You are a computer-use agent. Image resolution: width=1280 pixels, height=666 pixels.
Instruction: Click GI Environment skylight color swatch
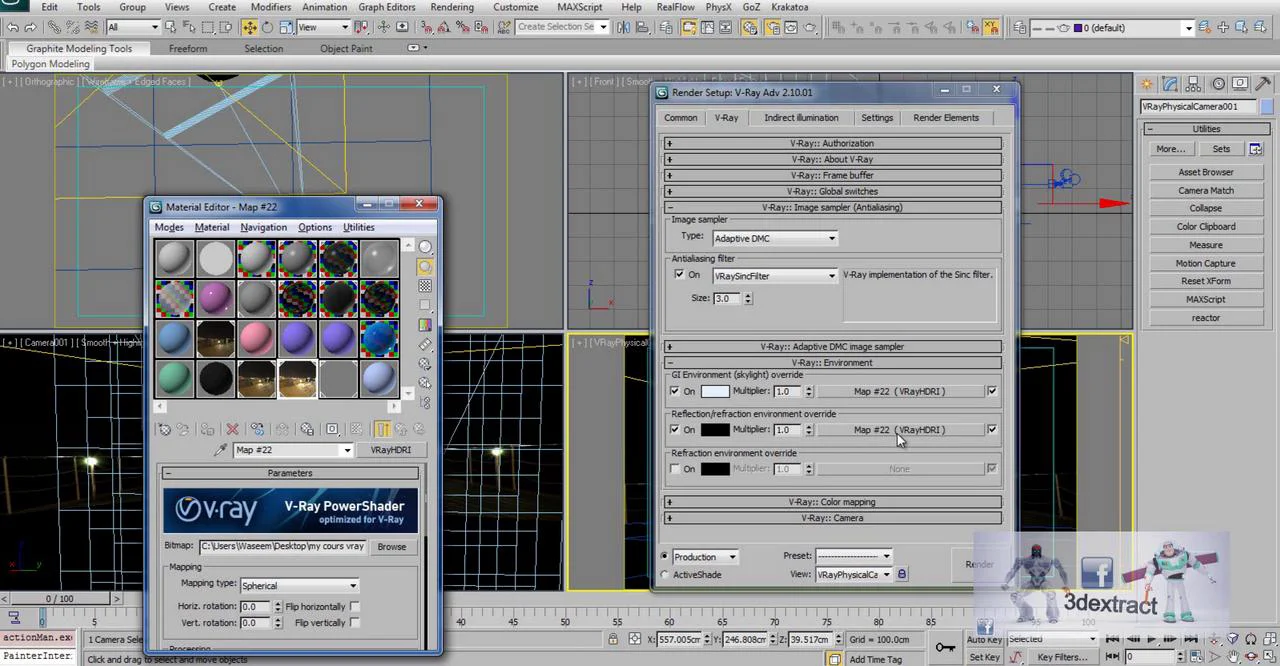[715, 391]
